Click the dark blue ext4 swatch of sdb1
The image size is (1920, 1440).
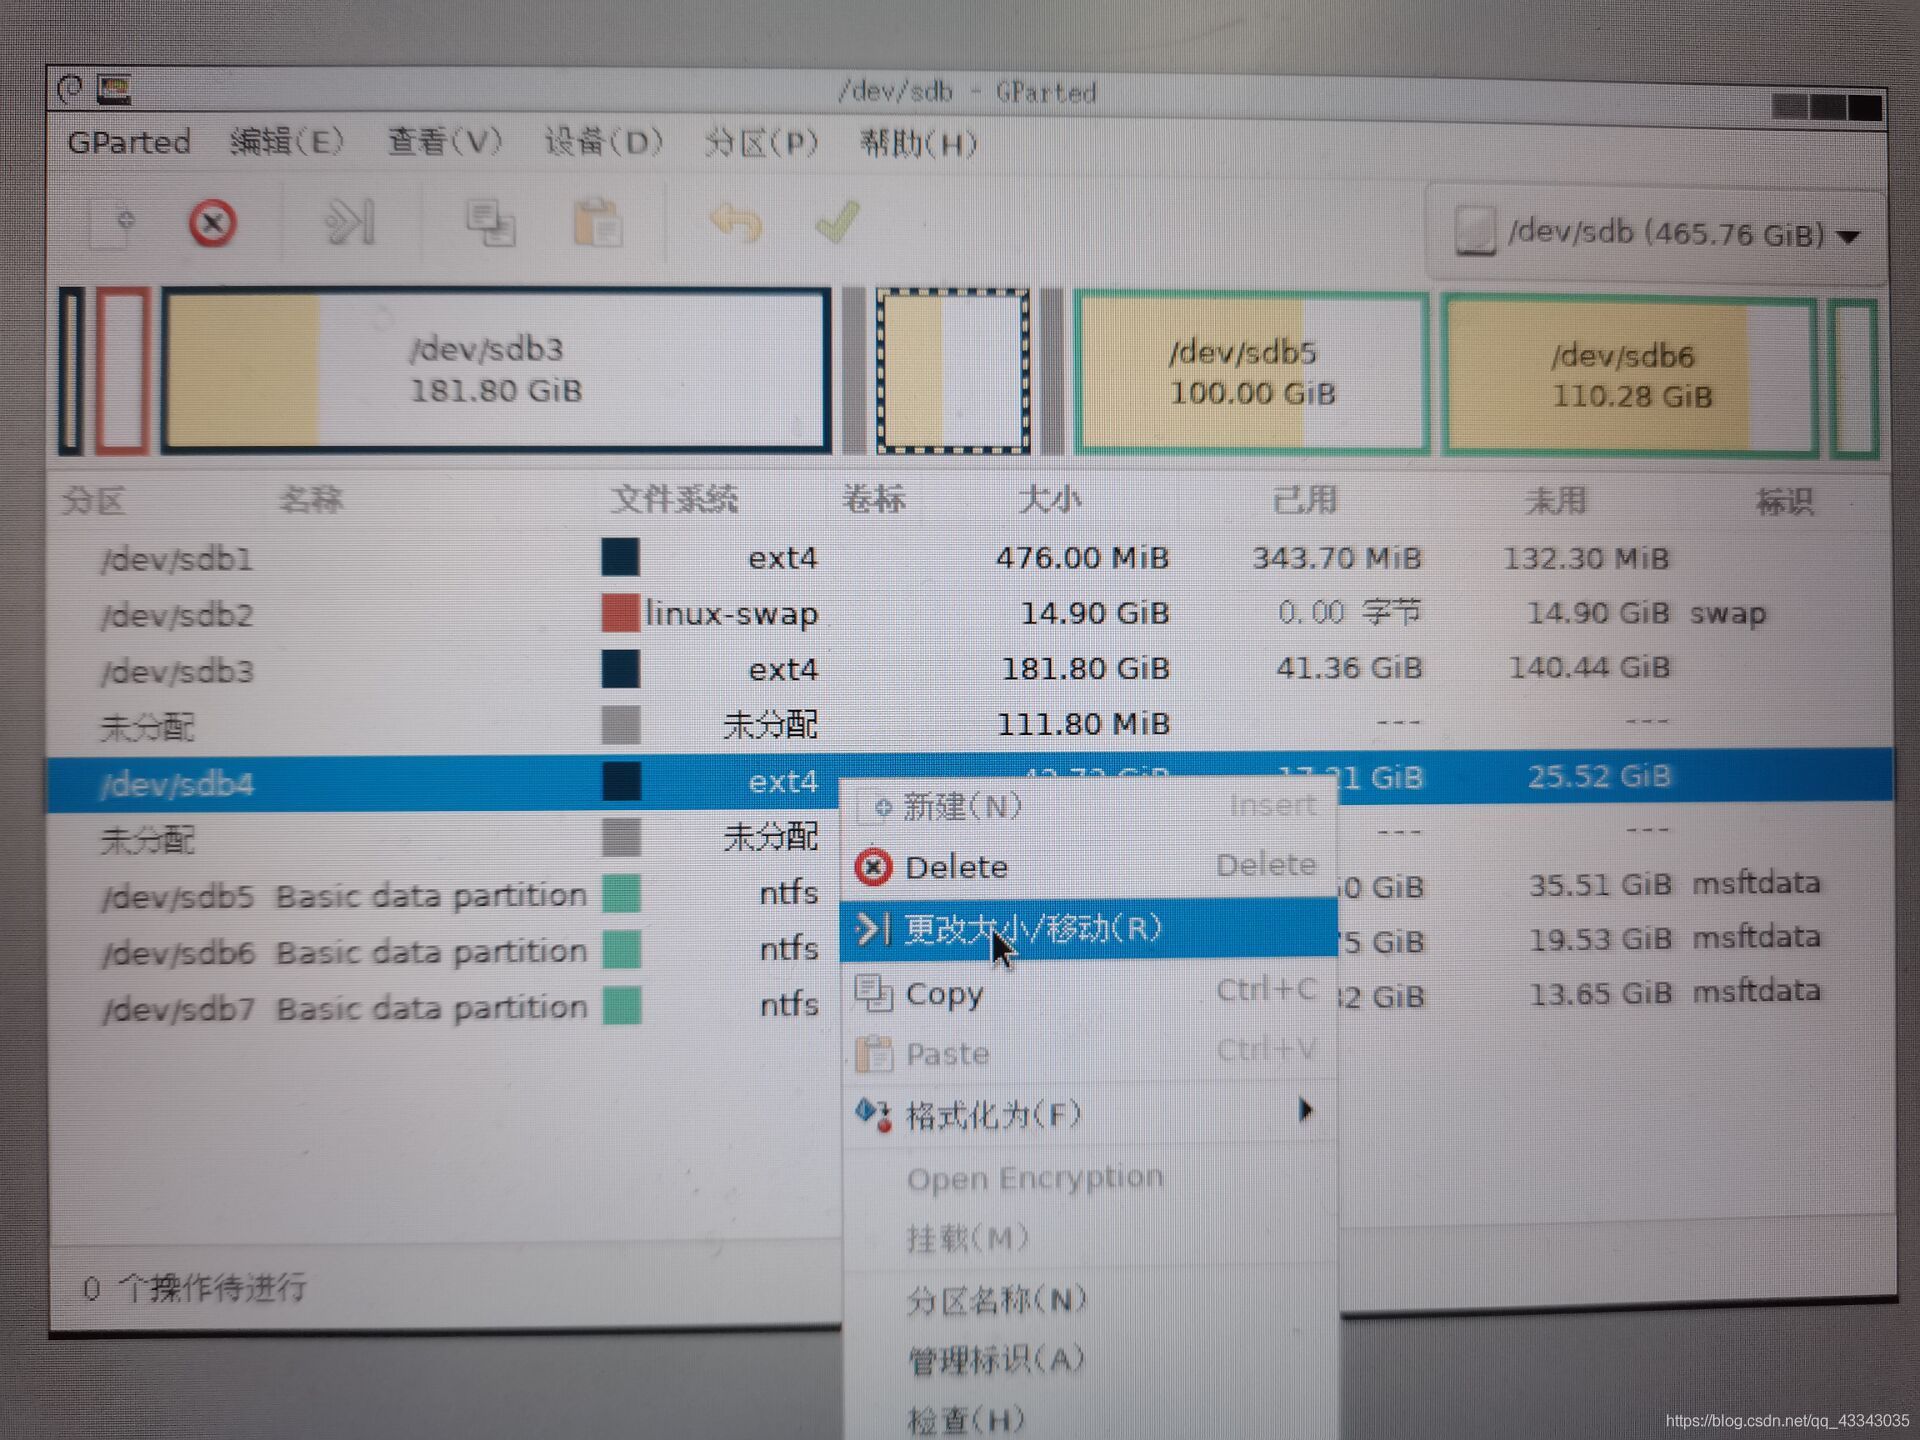pos(620,557)
